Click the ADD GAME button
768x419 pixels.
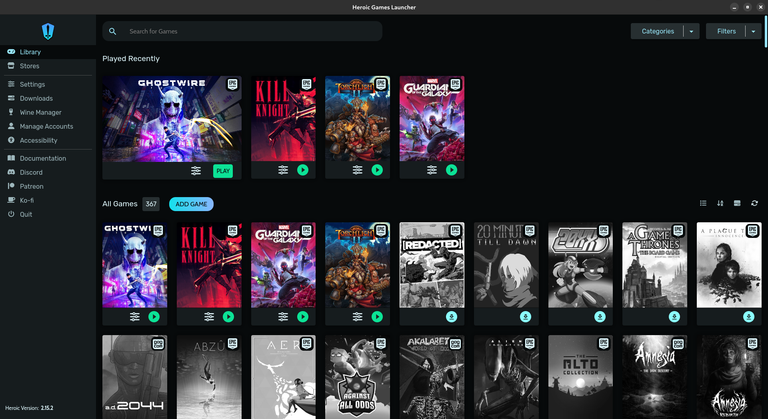tap(191, 204)
